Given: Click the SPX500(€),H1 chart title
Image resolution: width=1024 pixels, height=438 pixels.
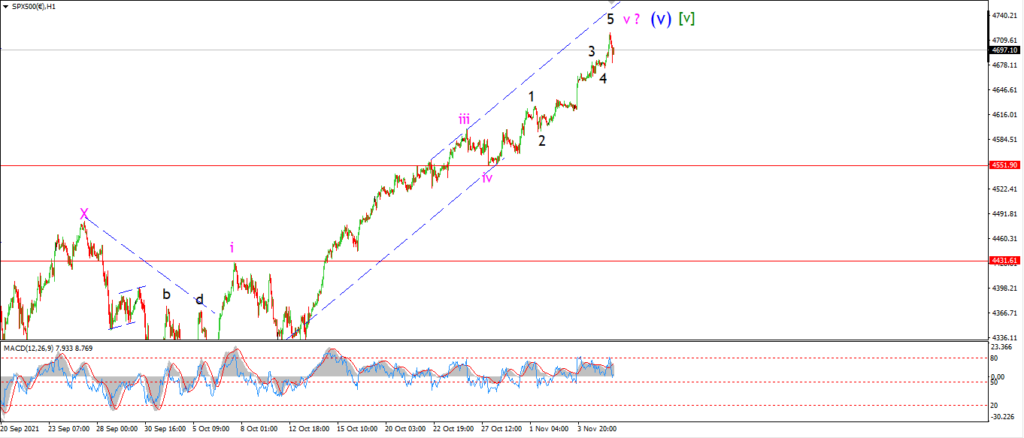Looking at the screenshot, I should pos(33,6).
